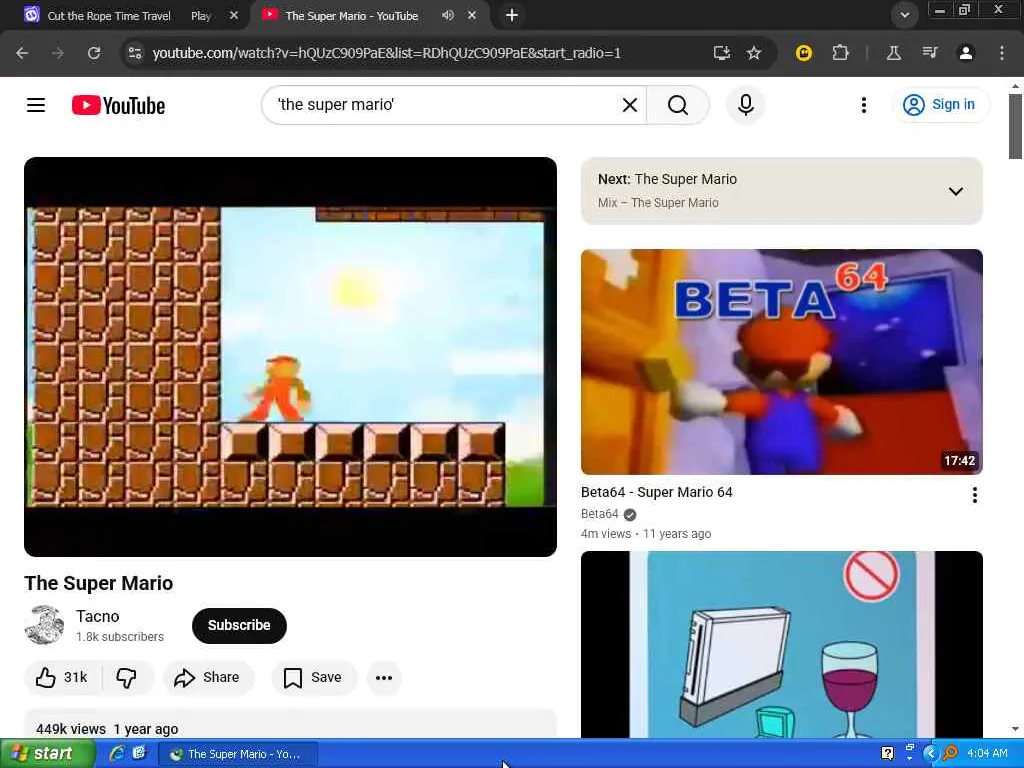Close the Cut the Rope tab
Image resolution: width=1024 pixels, height=768 pixels.
tap(234, 16)
